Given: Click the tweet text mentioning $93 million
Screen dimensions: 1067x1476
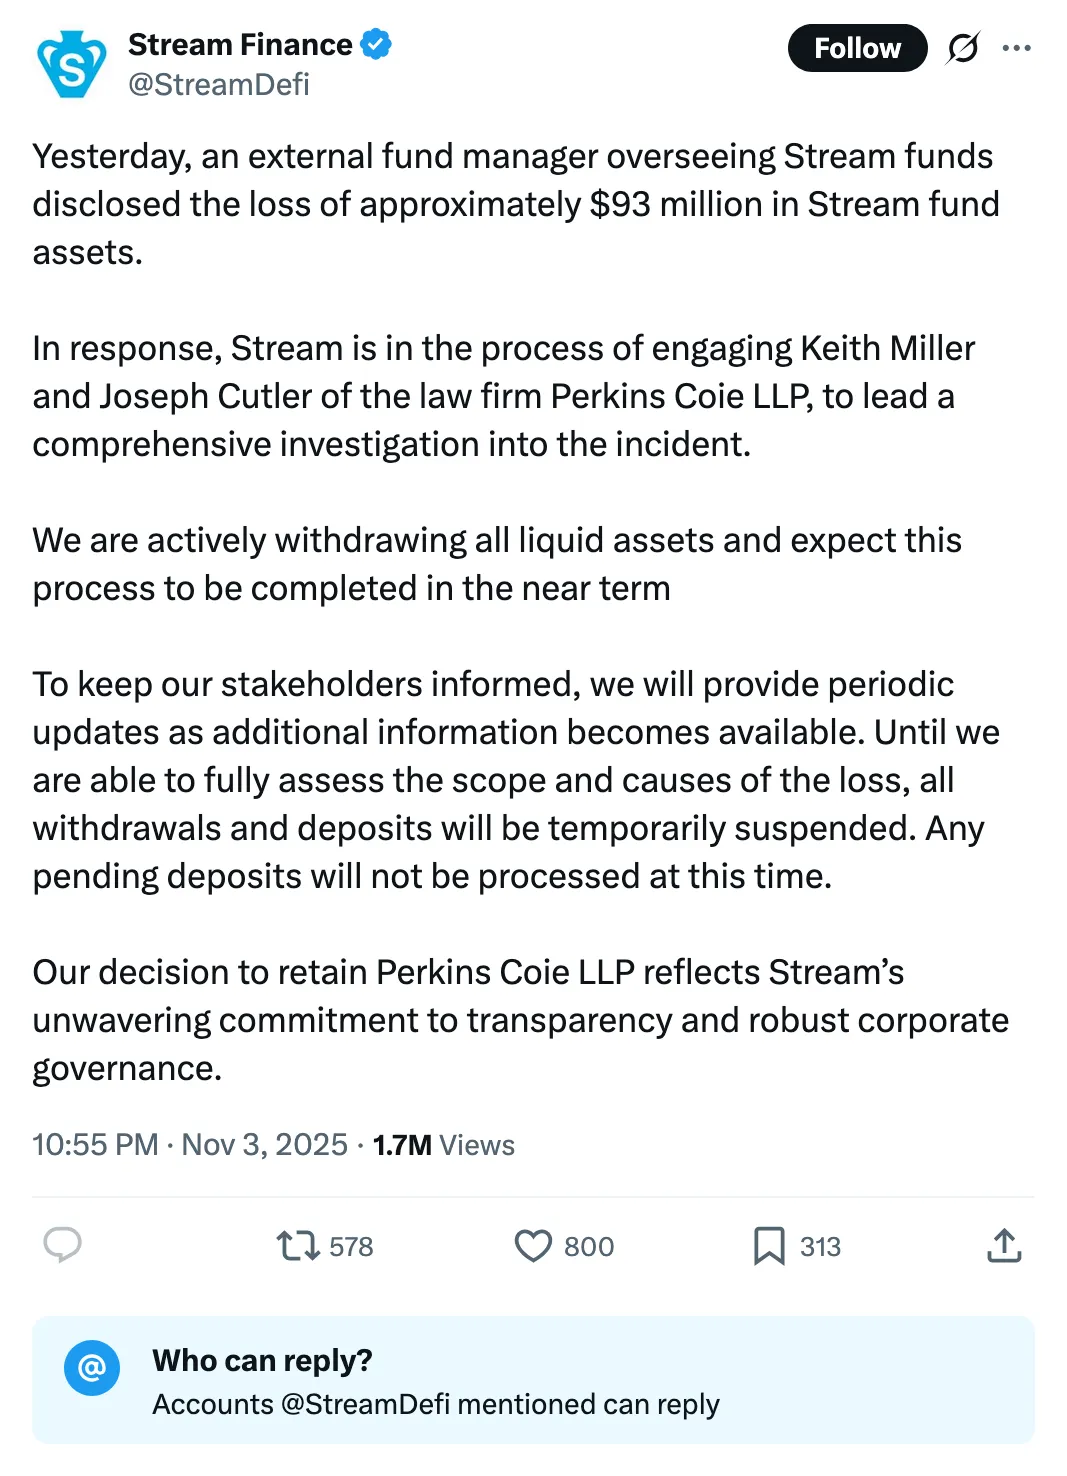Looking at the screenshot, I should tap(515, 204).
